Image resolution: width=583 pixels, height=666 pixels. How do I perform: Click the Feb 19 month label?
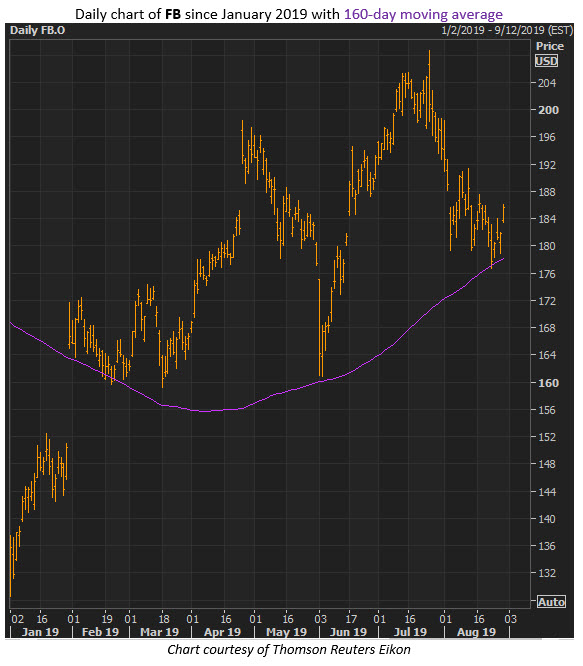(100, 632)
